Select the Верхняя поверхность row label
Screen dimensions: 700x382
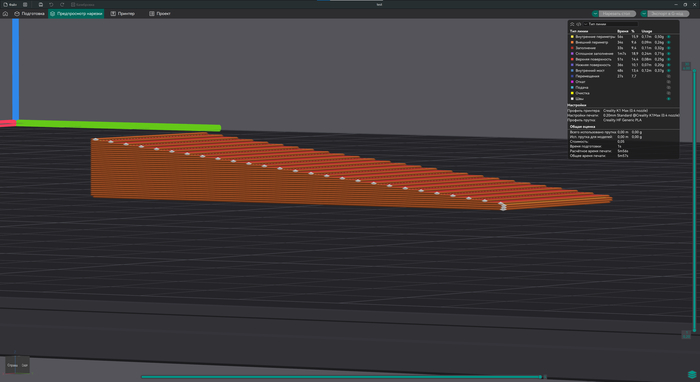point(593,59)
